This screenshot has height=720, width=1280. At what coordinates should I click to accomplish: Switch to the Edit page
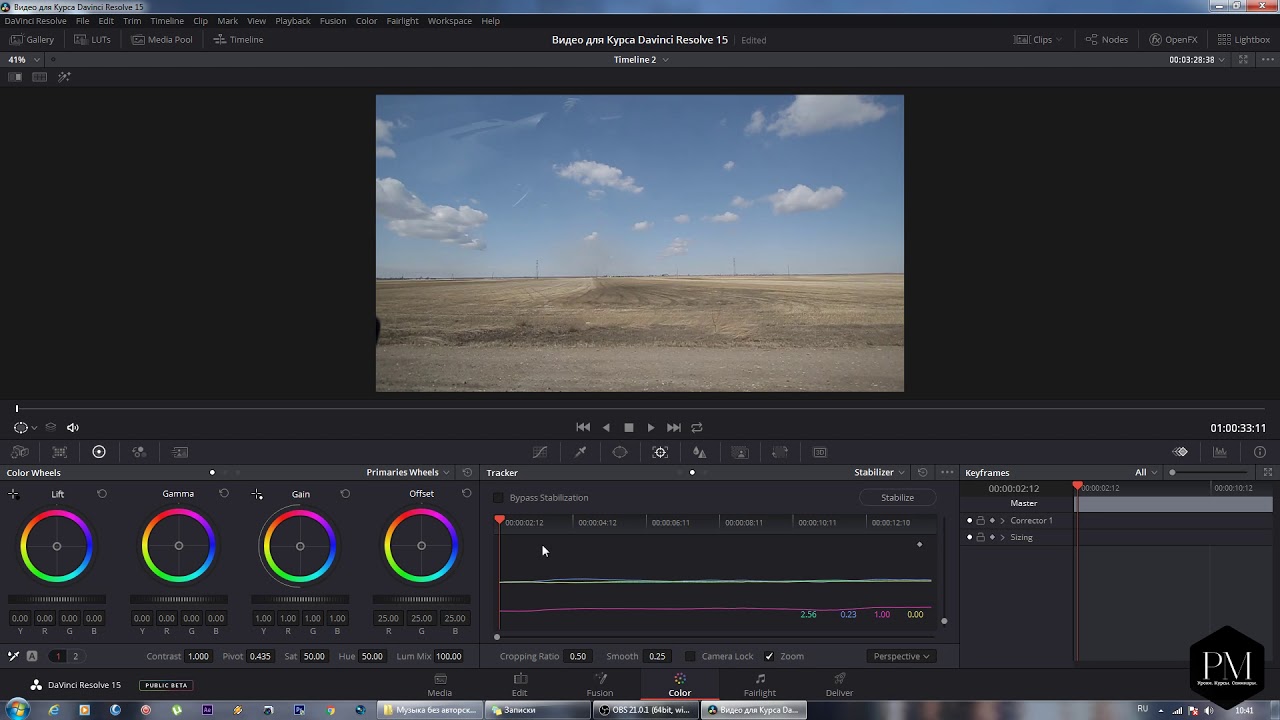coord(520,685)
